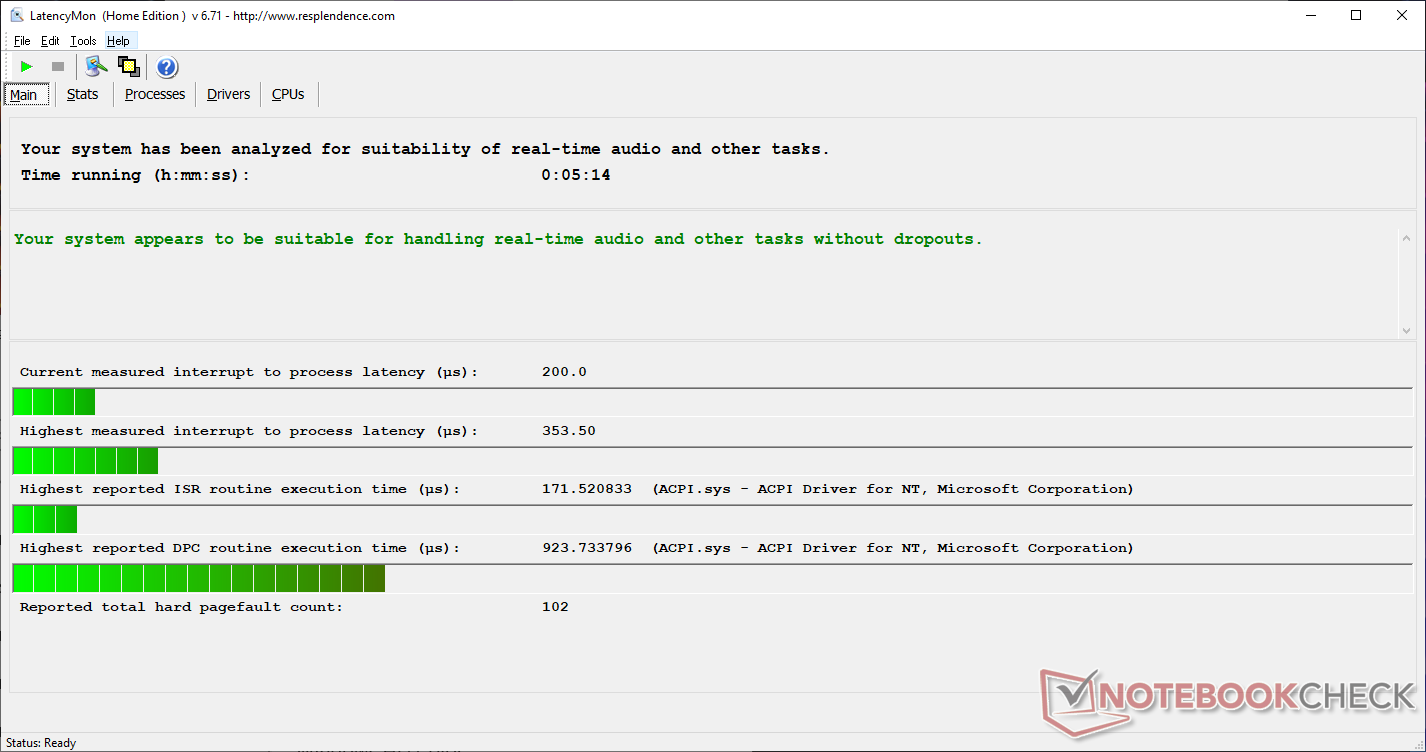Click the highest ISR execution time bar

(x=712, y=519)
